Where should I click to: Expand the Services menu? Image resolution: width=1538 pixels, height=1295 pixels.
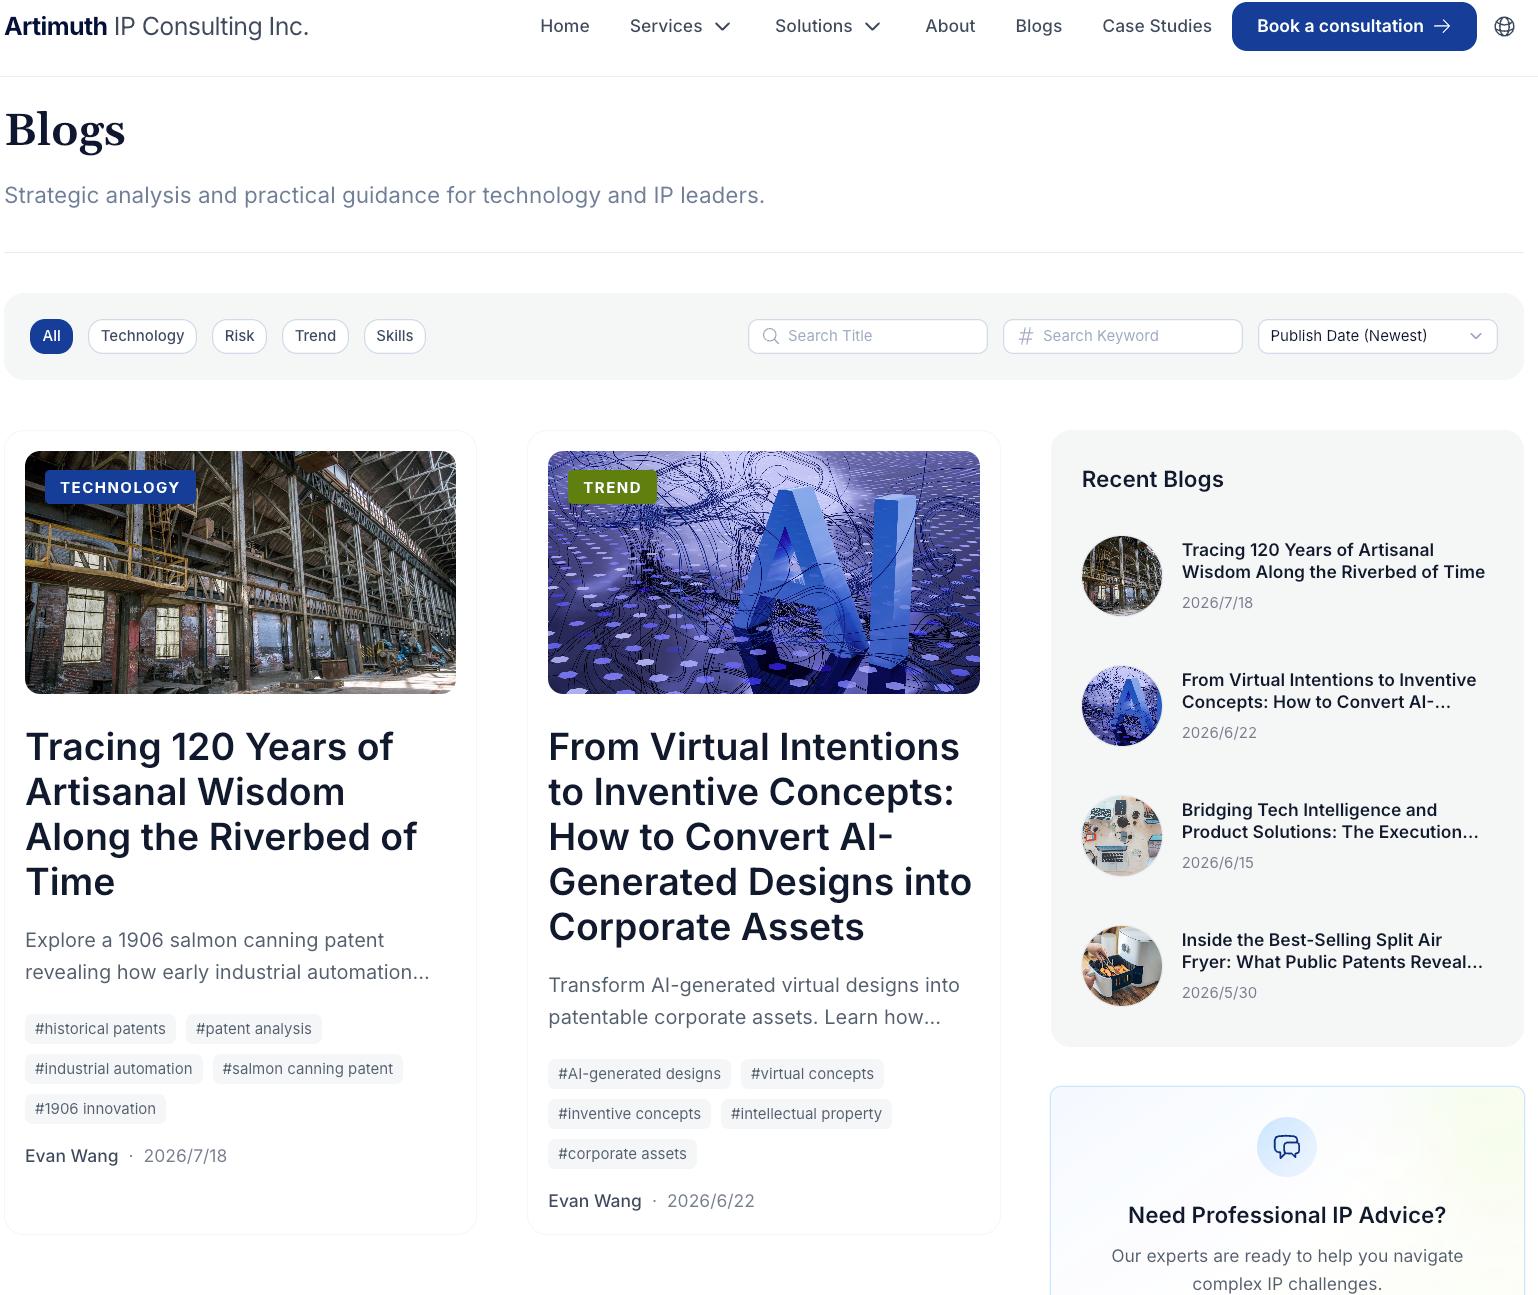pyautogui.click(x=681, y=26)
